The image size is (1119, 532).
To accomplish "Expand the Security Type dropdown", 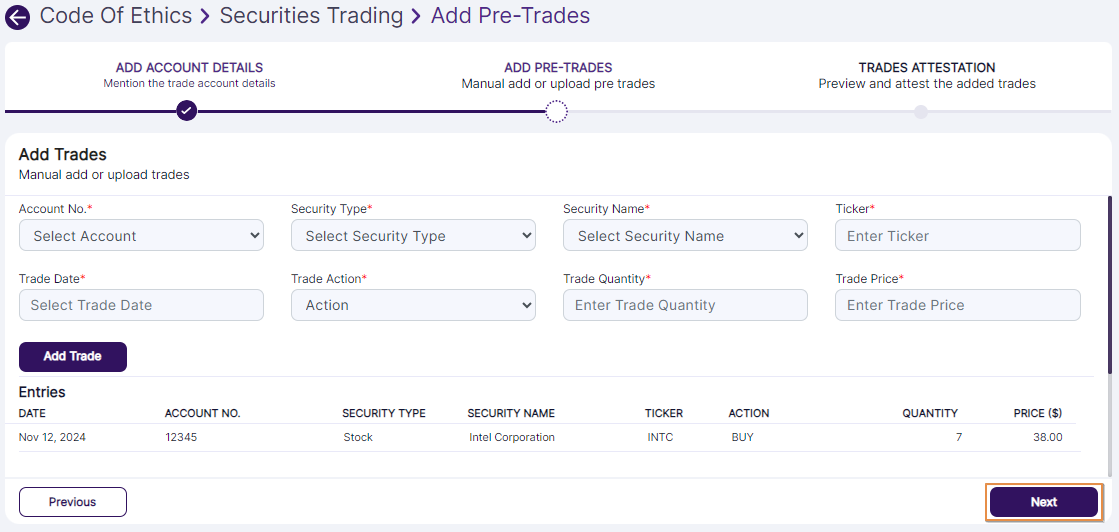I will click(413, 236).
